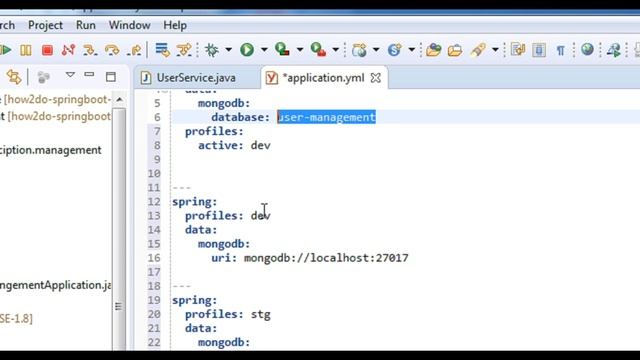Open the Coverage dropdown arrow
This screenshot has height=360, width=640.
(x=300, y=50)
